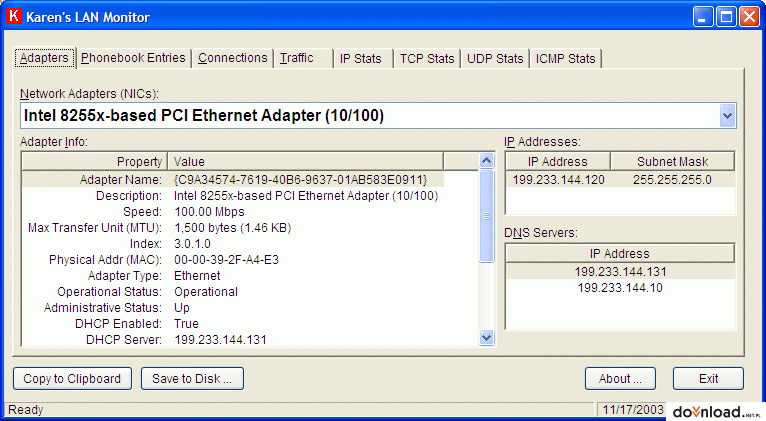View the UDP Stats tab
This screenshot has height=421, width=766.
[495, 59]
